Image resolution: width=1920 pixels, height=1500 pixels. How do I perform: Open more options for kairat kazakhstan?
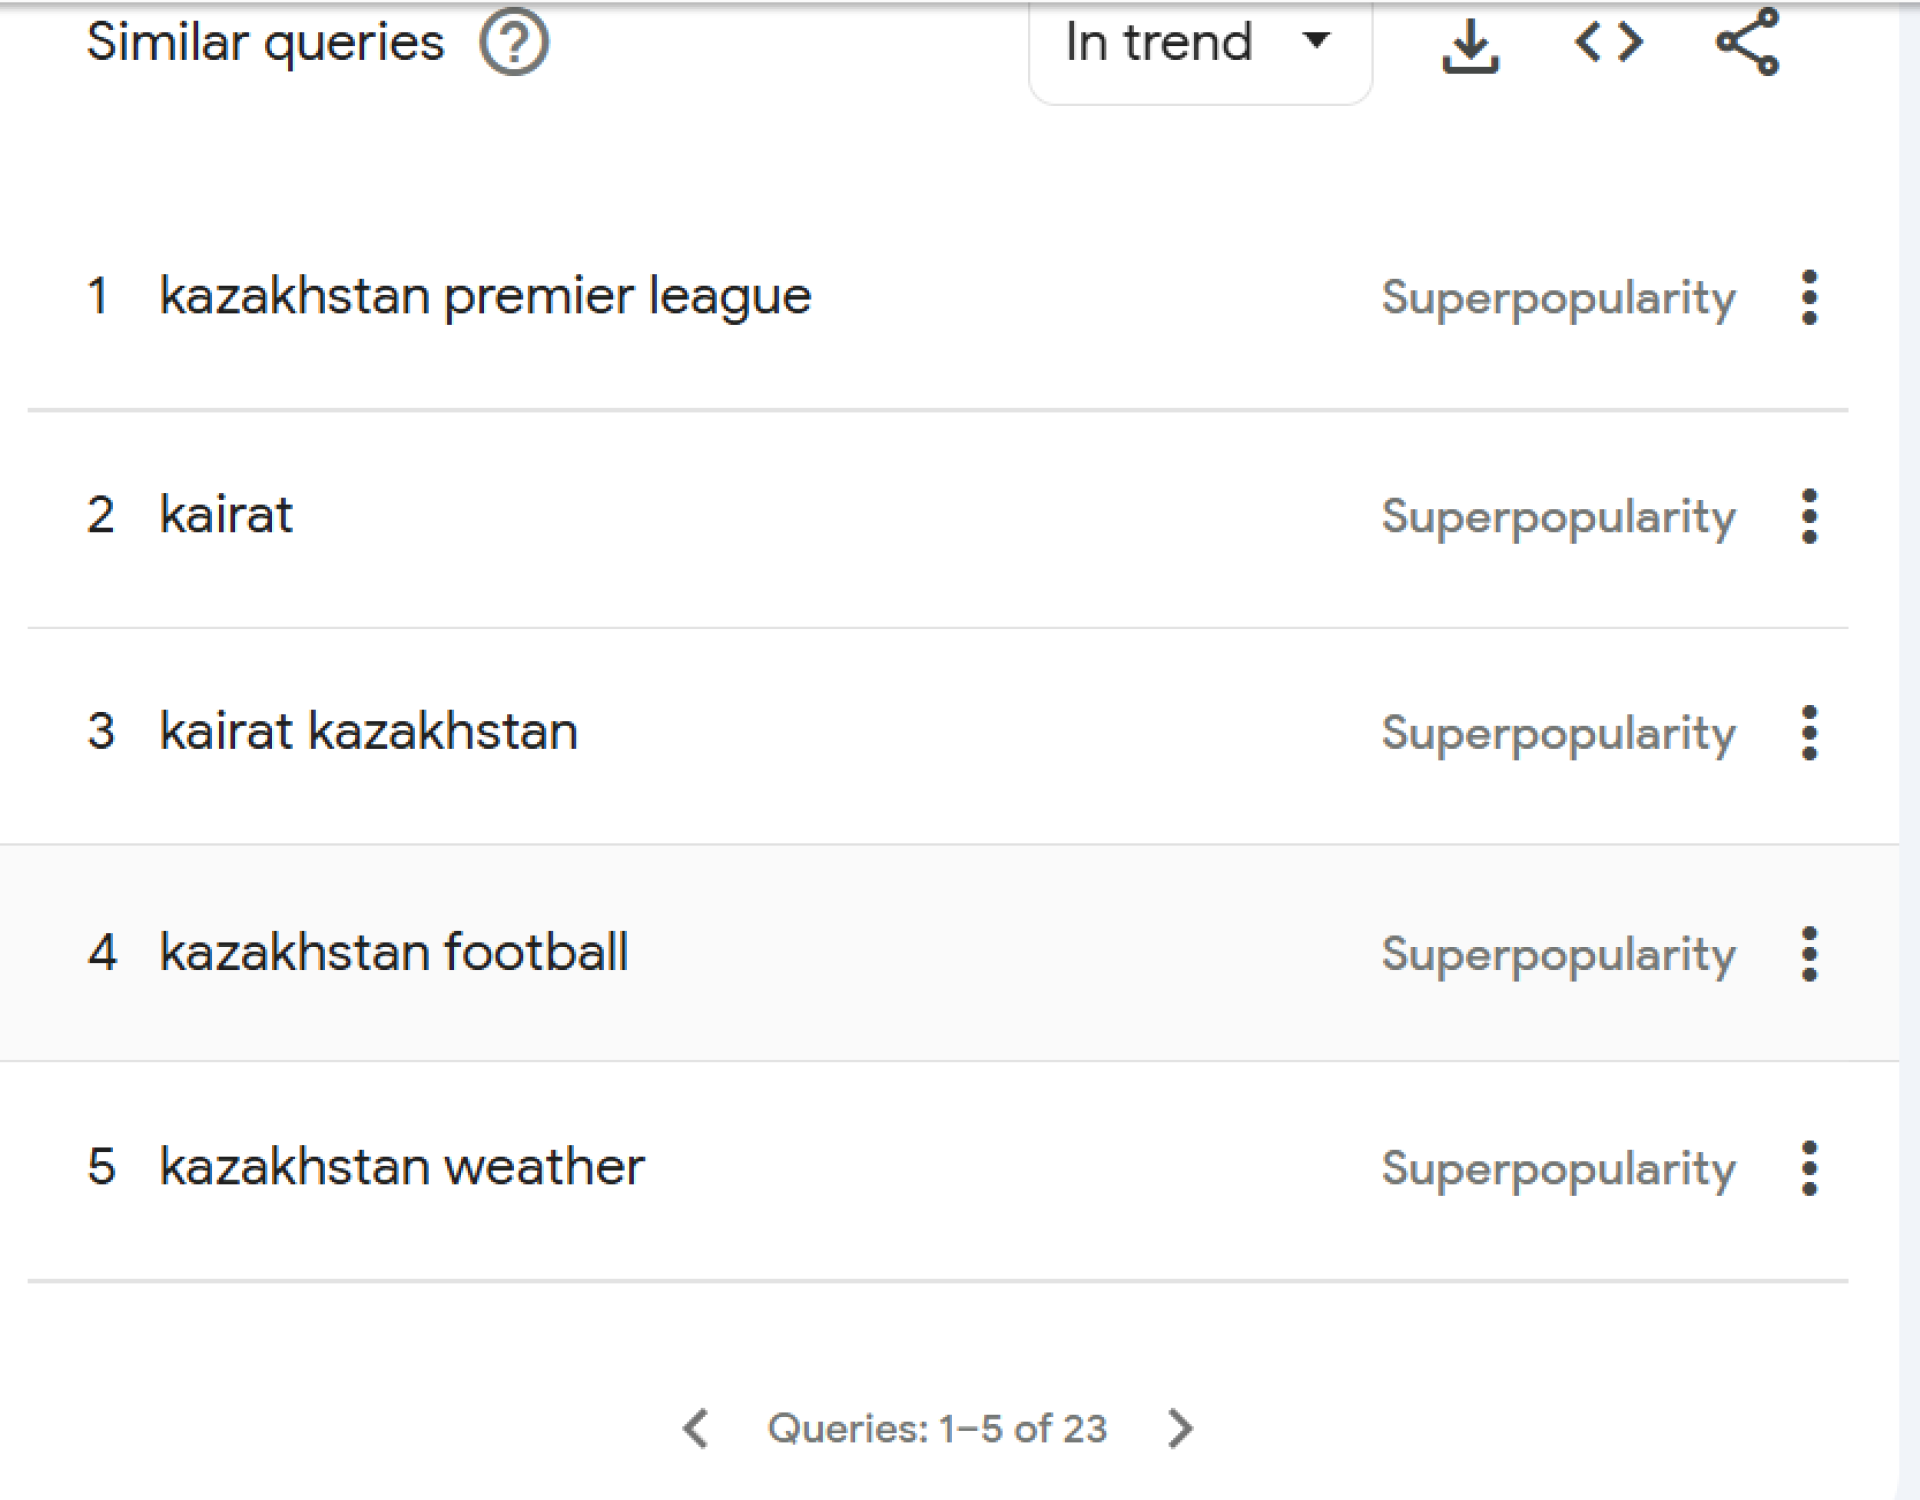[1809, 733]
